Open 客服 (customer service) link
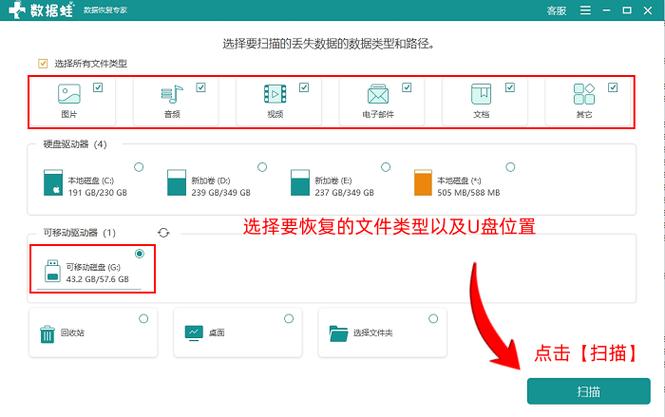This screenshot has width=665, height=417. (x=556, y=11)
